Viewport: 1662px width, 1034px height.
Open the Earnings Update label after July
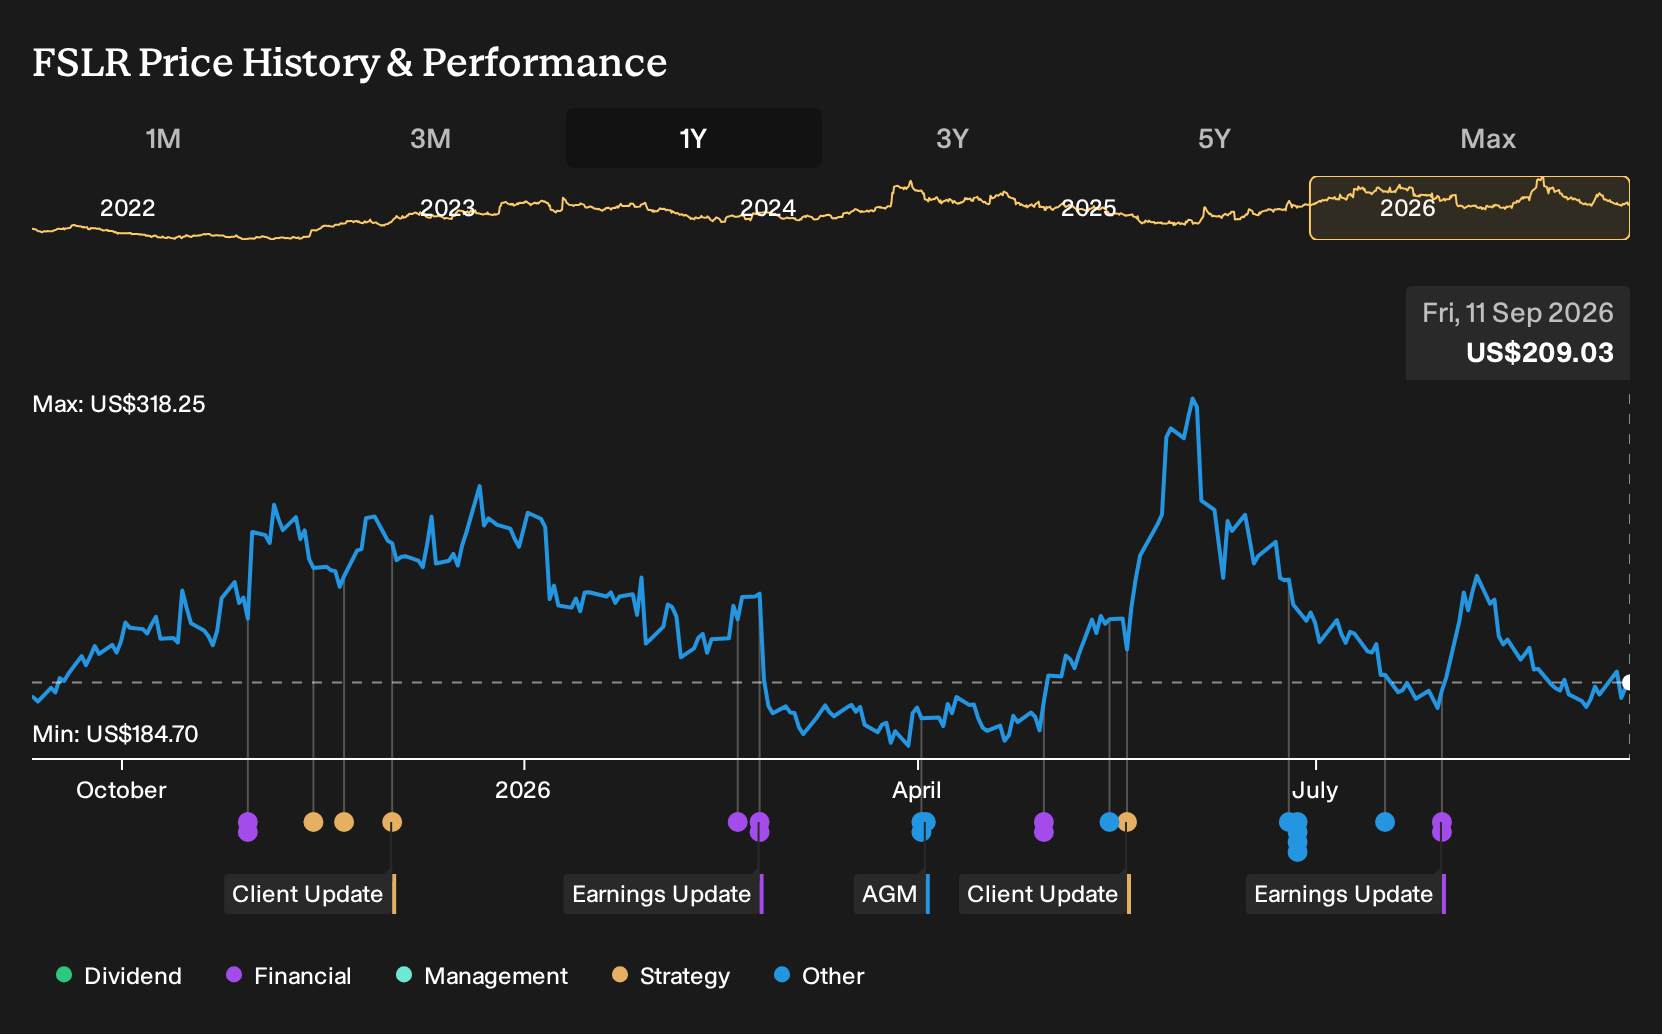click(x=1345, y=894)
